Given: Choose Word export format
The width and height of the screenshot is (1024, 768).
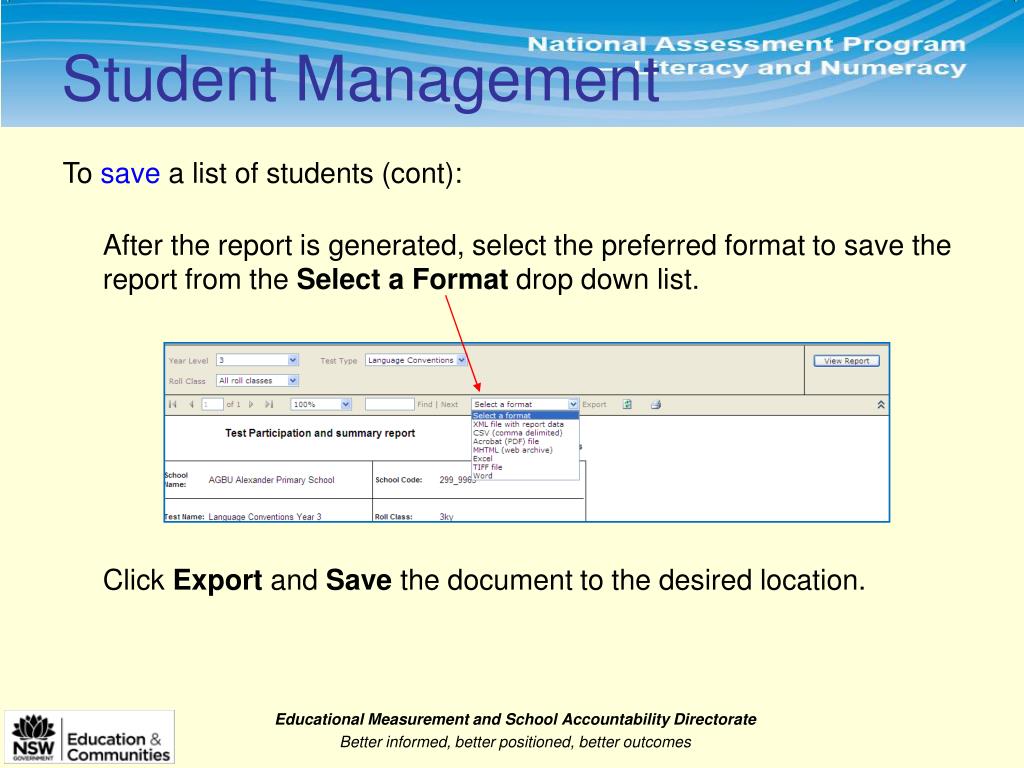Looking at the screenshot, I should pos(483,475).
